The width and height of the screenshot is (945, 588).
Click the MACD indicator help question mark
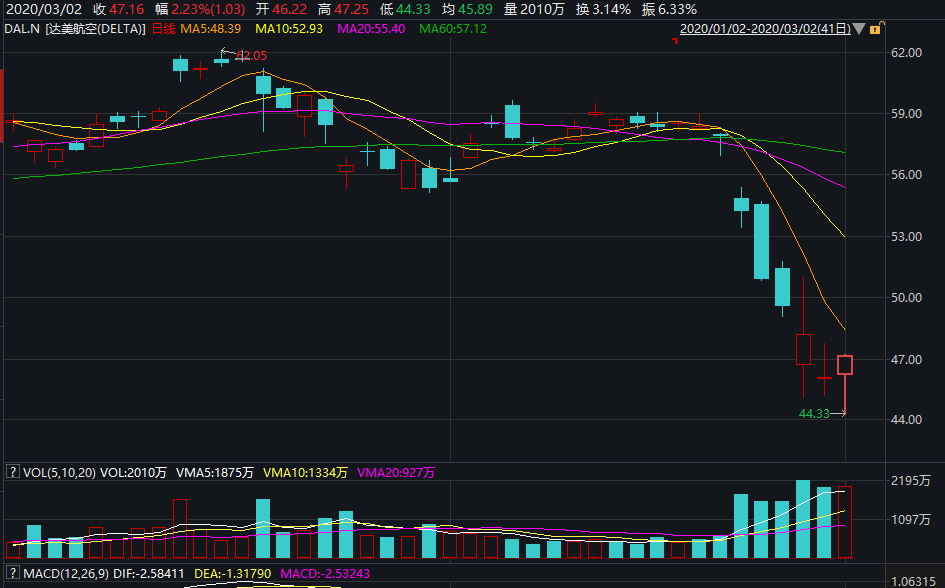click(13, 573)
